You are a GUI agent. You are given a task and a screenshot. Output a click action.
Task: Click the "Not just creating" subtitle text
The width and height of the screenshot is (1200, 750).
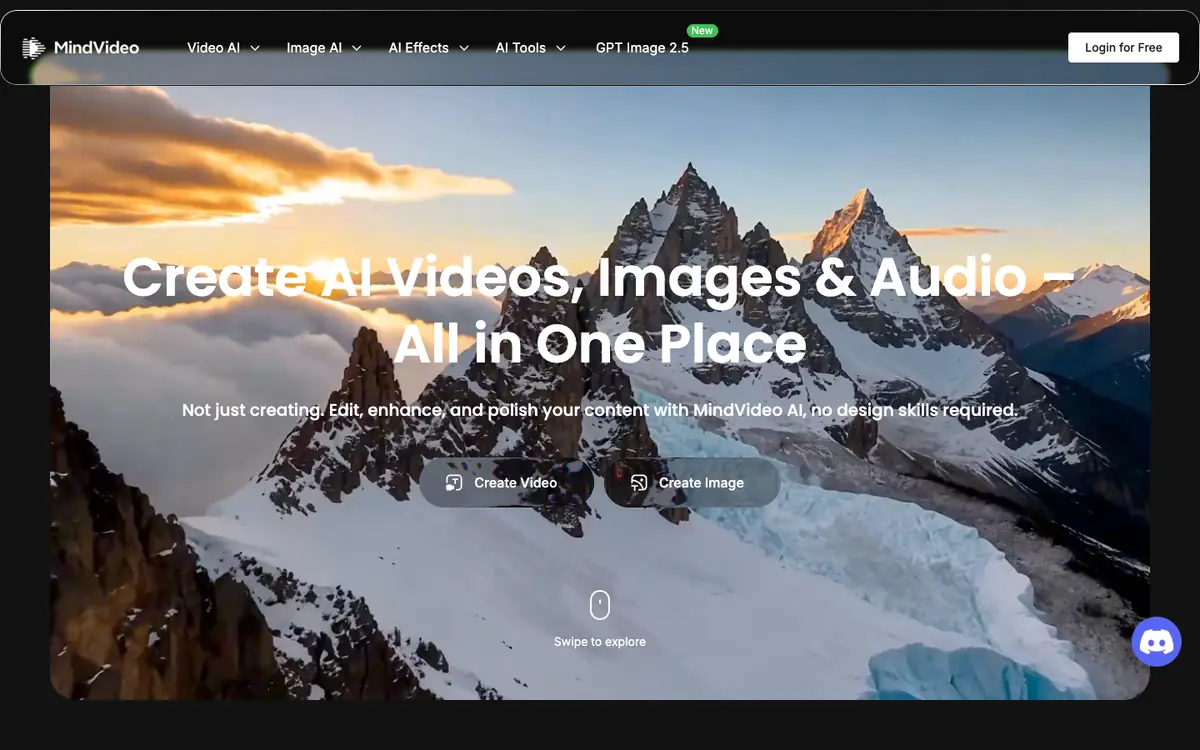(x=600, y=410)
